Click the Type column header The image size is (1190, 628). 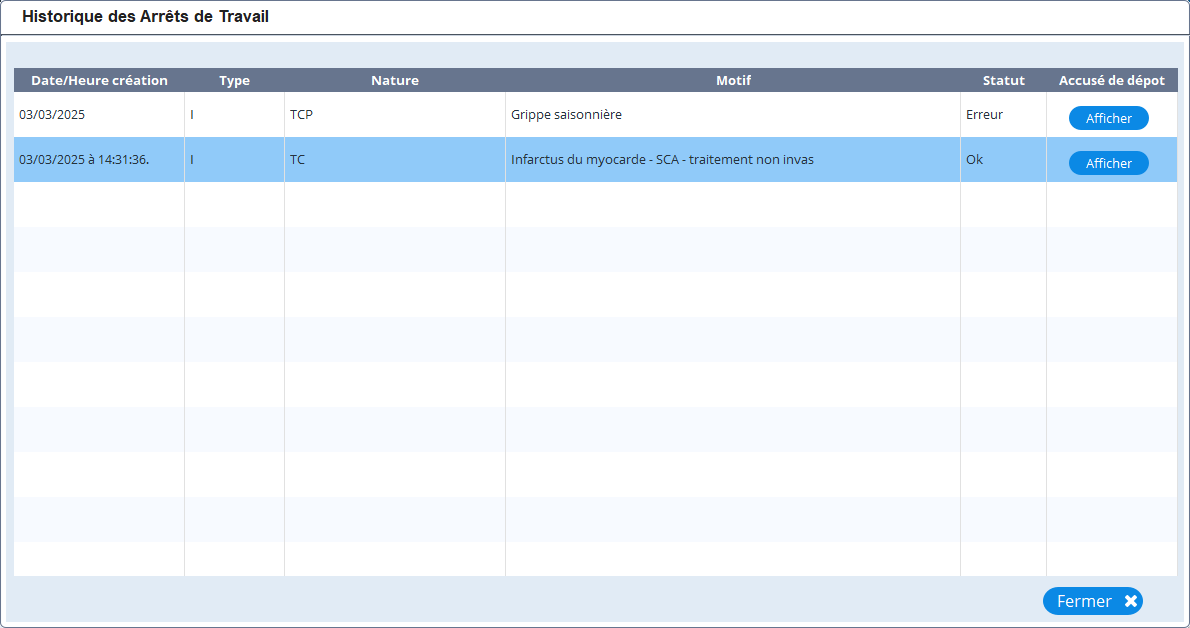(234, 80)
